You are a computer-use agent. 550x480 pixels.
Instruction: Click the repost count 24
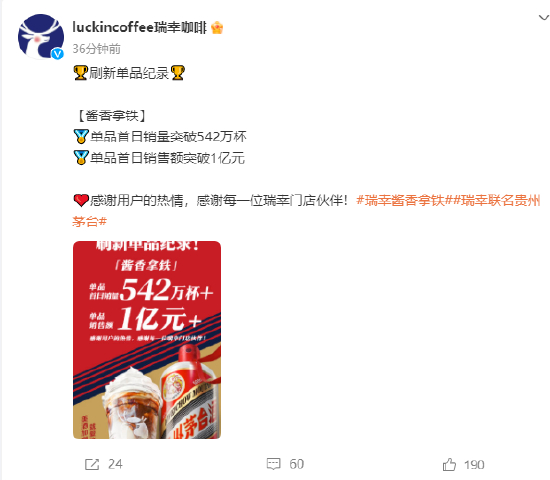click(x=115, y=464)
